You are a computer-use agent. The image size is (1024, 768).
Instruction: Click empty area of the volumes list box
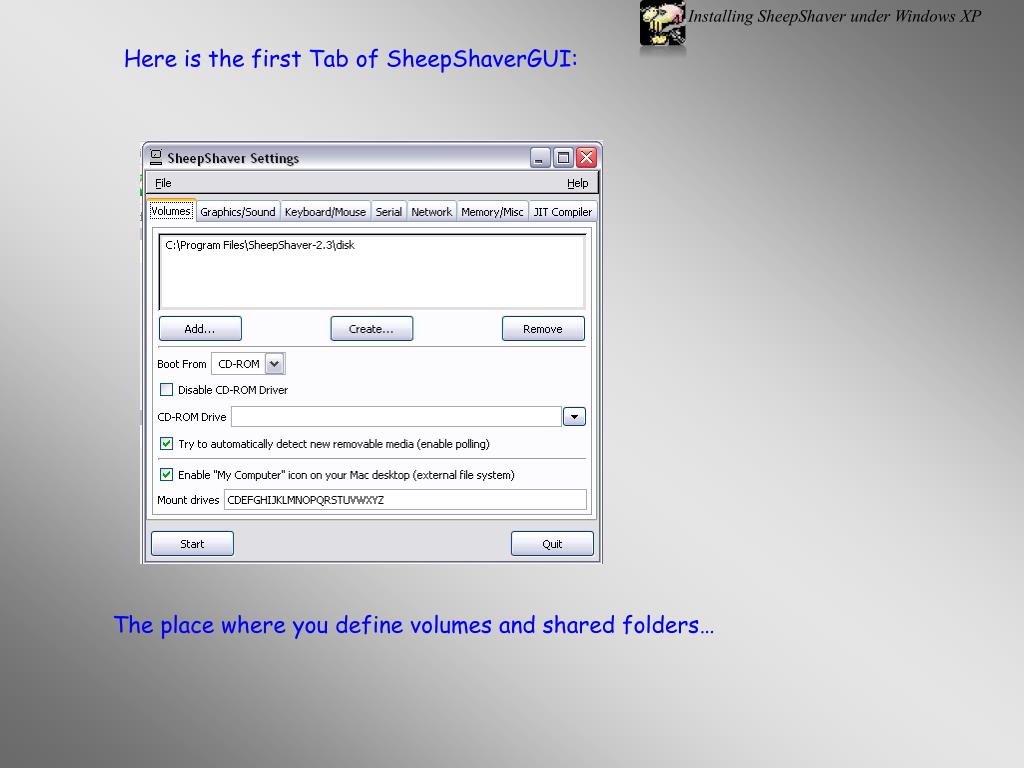tap(372, 281)
